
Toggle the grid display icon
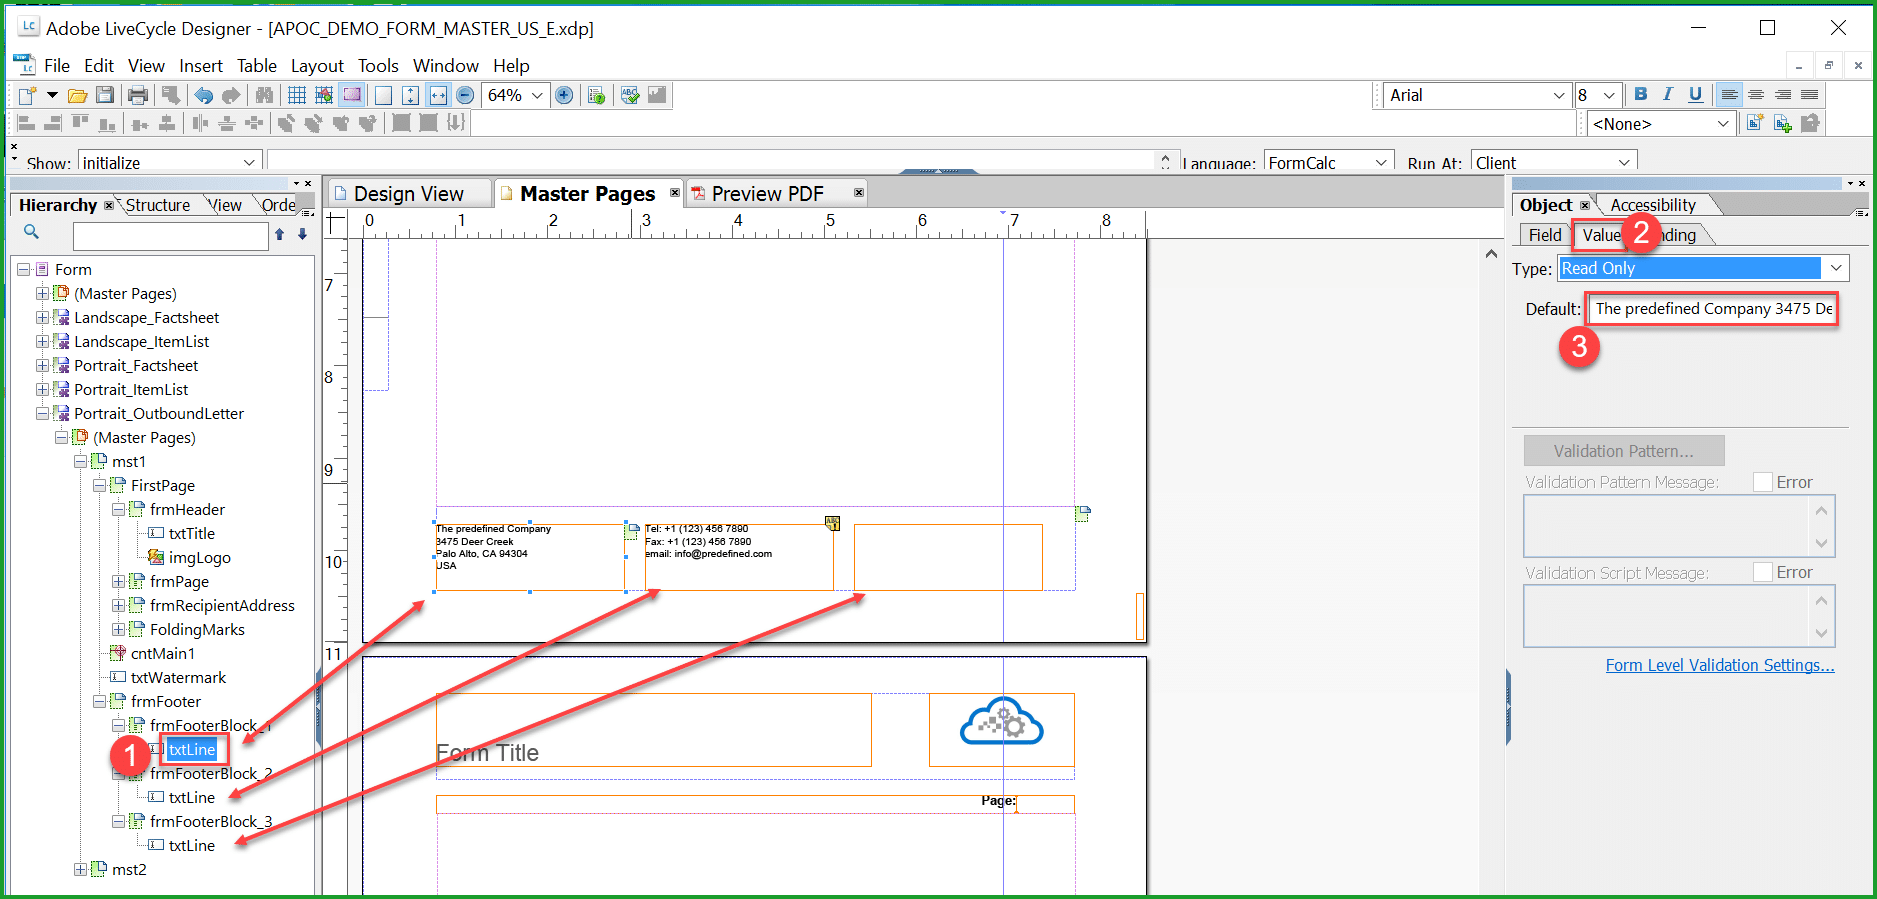[297, 95]
